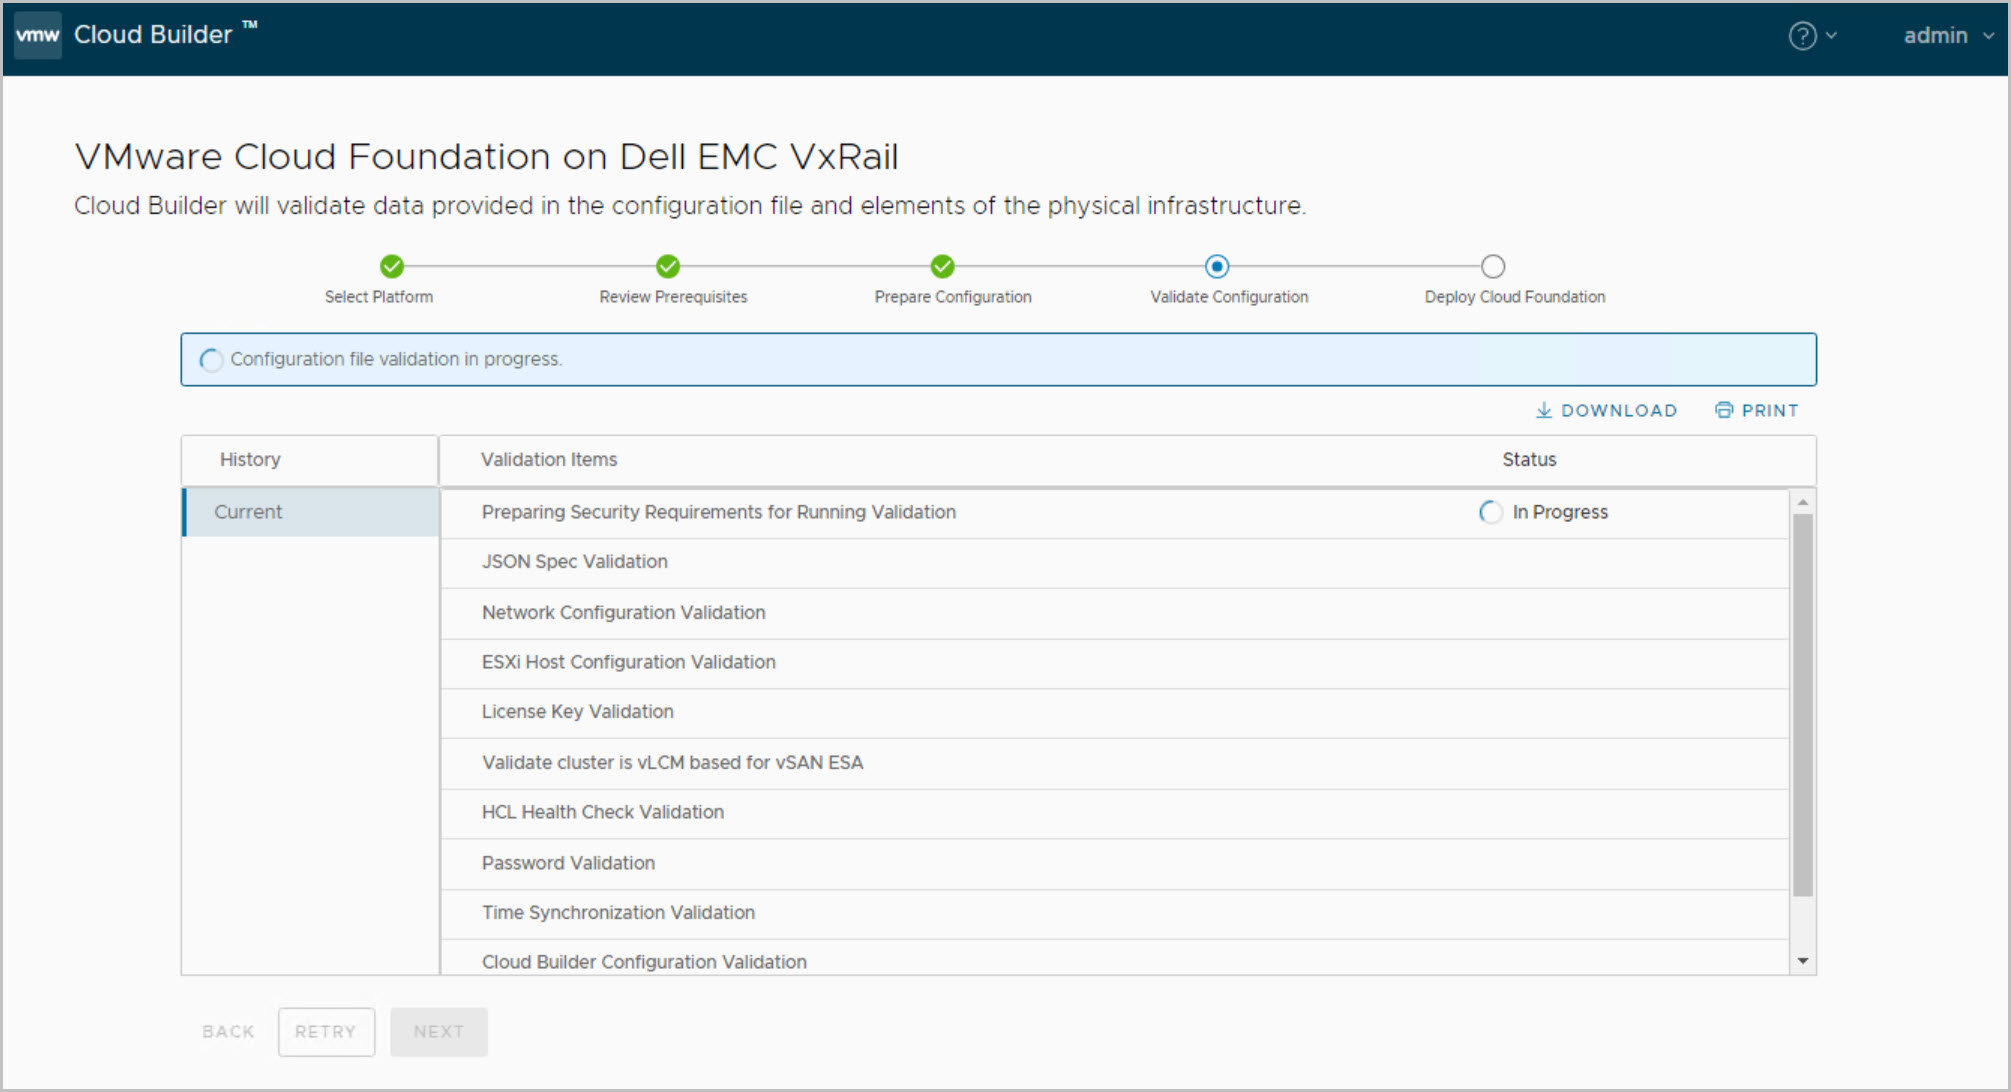
Task: Click the Review Prerequisites green checkmark step
Action: click(x=668, y=266)
